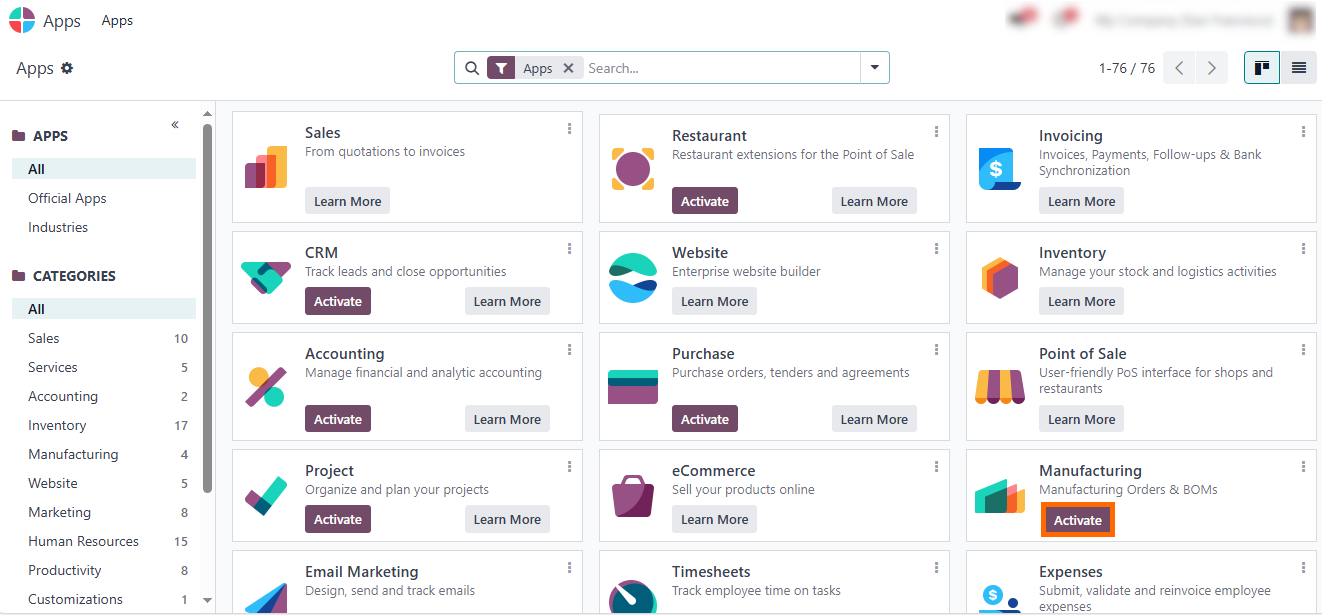Switch to Kanban view

tap(1262, 68)
